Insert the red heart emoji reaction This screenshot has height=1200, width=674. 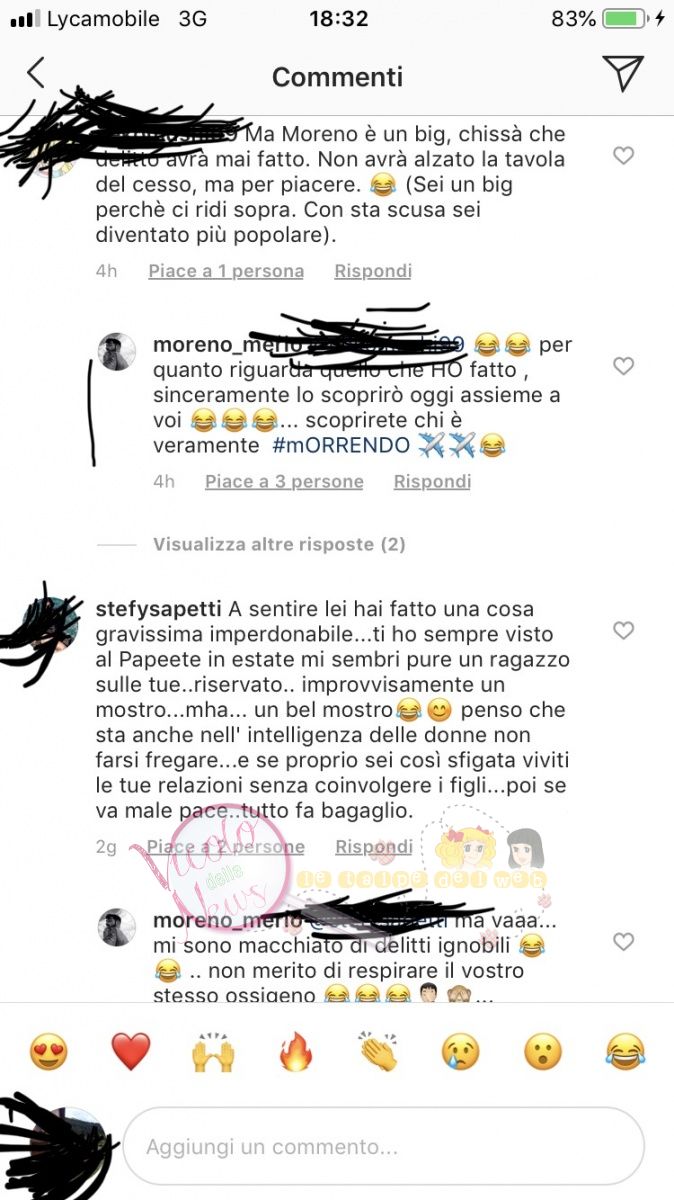click(x=130, y=1052)
